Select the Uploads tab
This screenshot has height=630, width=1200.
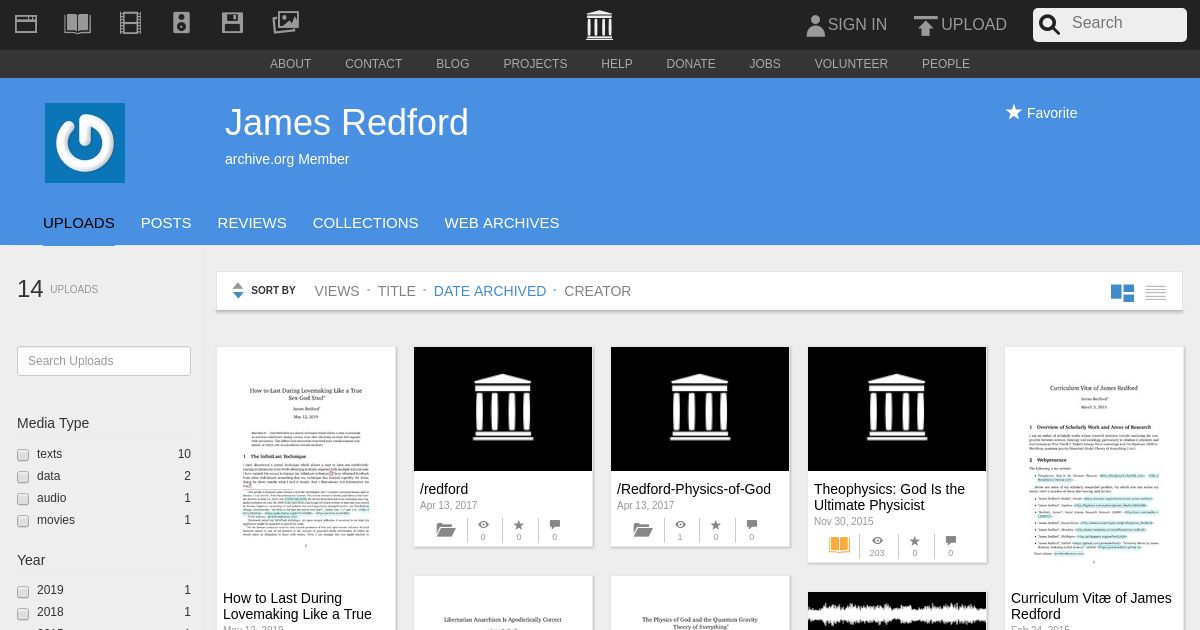[79, 223]
